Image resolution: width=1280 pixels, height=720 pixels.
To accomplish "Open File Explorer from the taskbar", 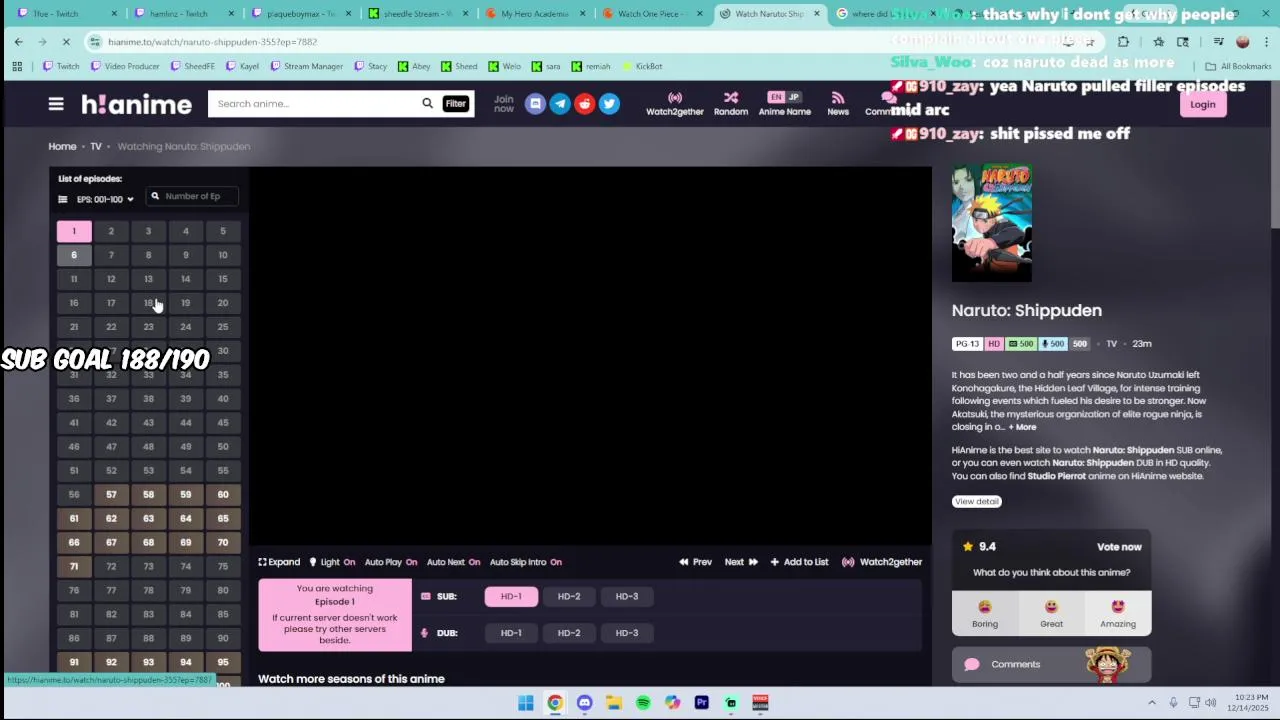I will pos(613,703).
